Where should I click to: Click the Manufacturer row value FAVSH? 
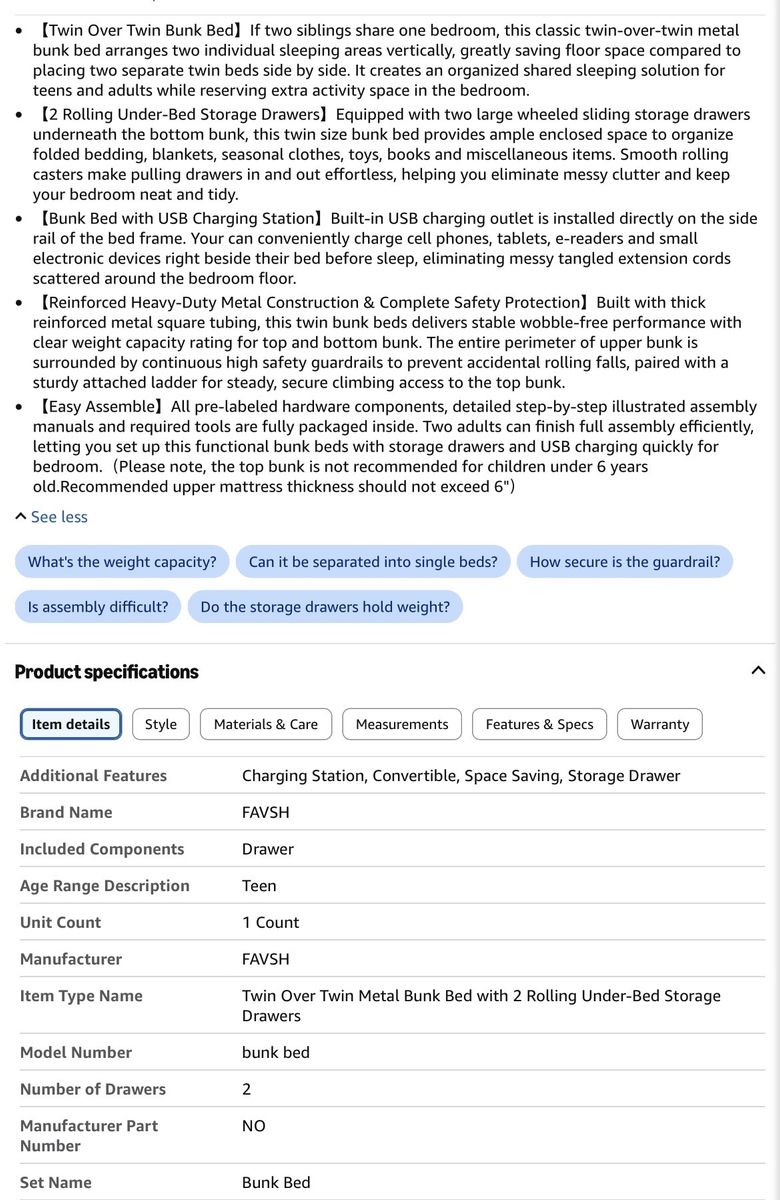point(266,959)
